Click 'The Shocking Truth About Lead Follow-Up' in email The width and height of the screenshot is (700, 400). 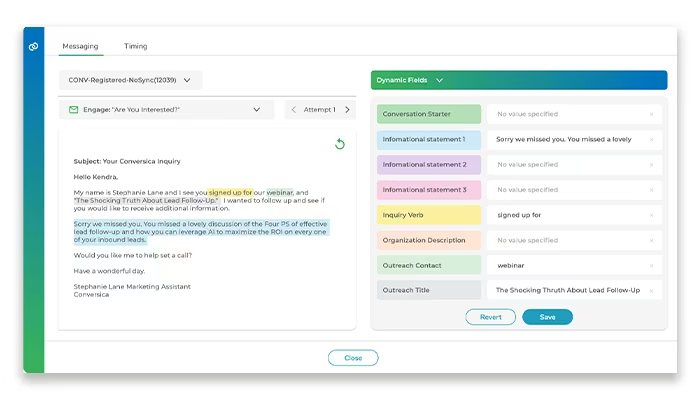(x=146, y=200)
